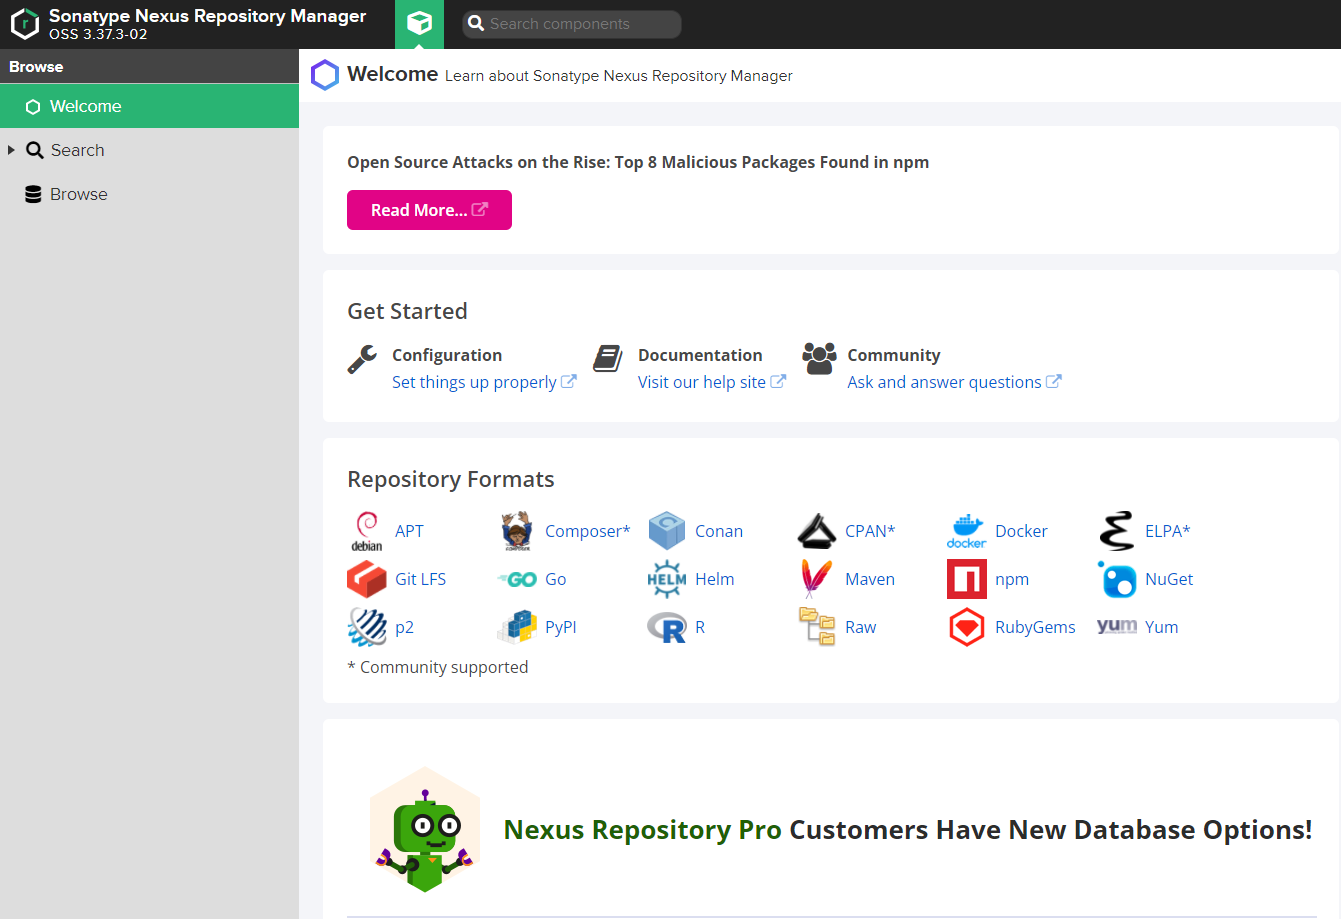Click the Read More button about npm attacks

tap(429, 210)
